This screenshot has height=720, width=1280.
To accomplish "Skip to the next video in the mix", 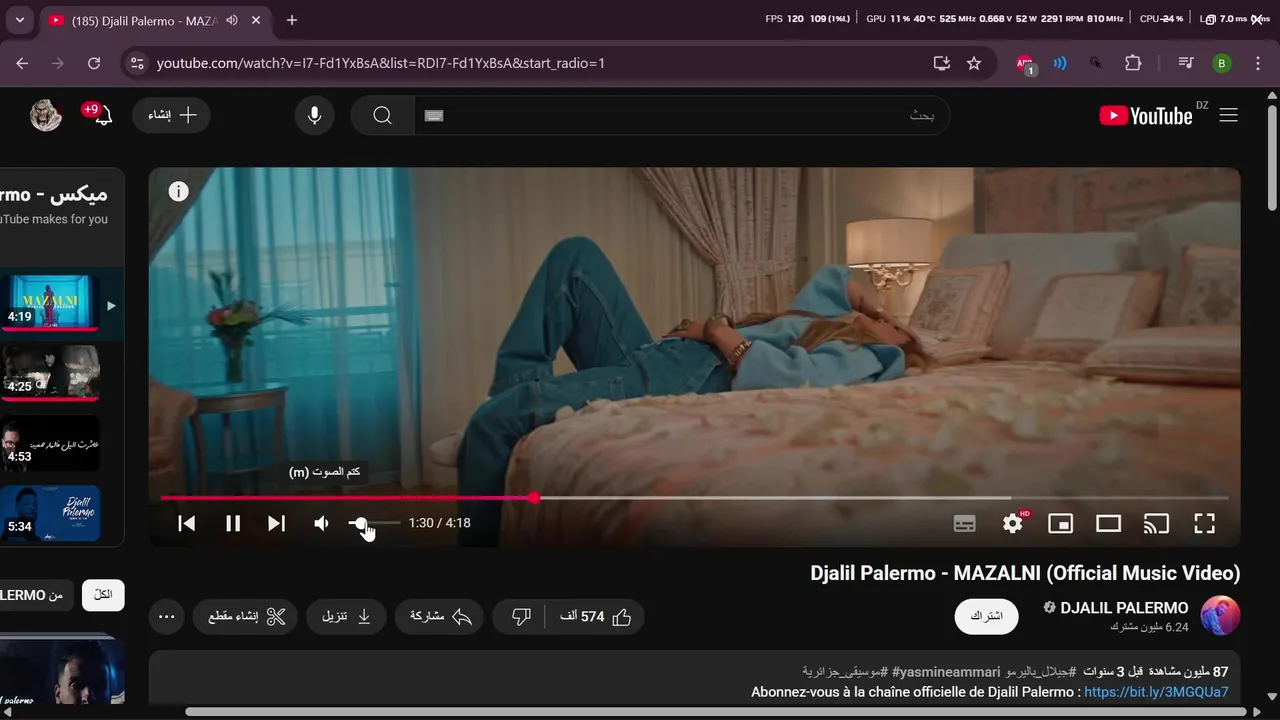I will pos(277,523).
